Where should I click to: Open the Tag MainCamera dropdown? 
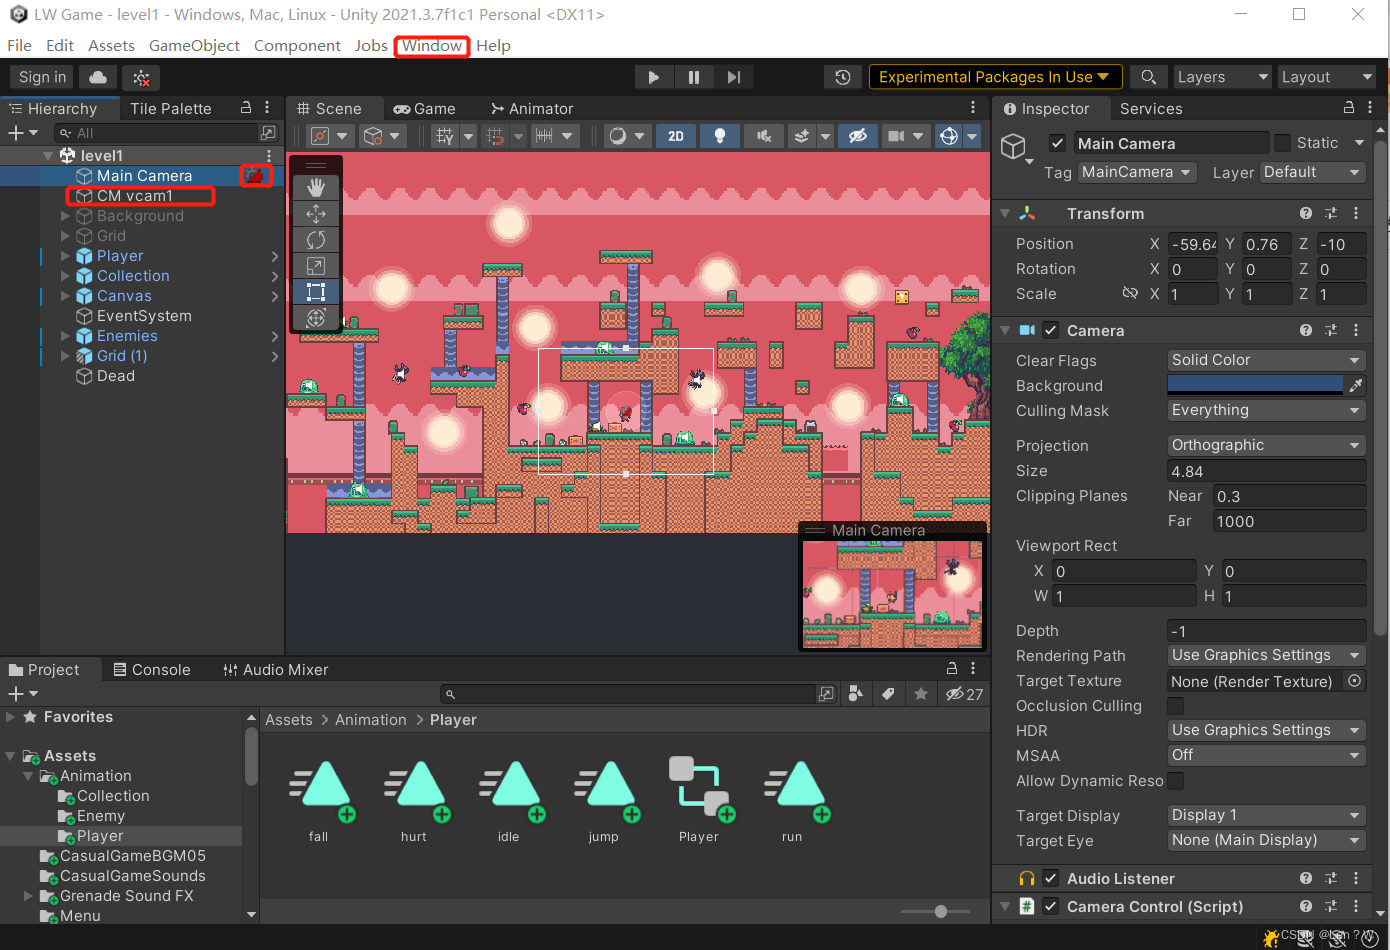[1137, 172]
